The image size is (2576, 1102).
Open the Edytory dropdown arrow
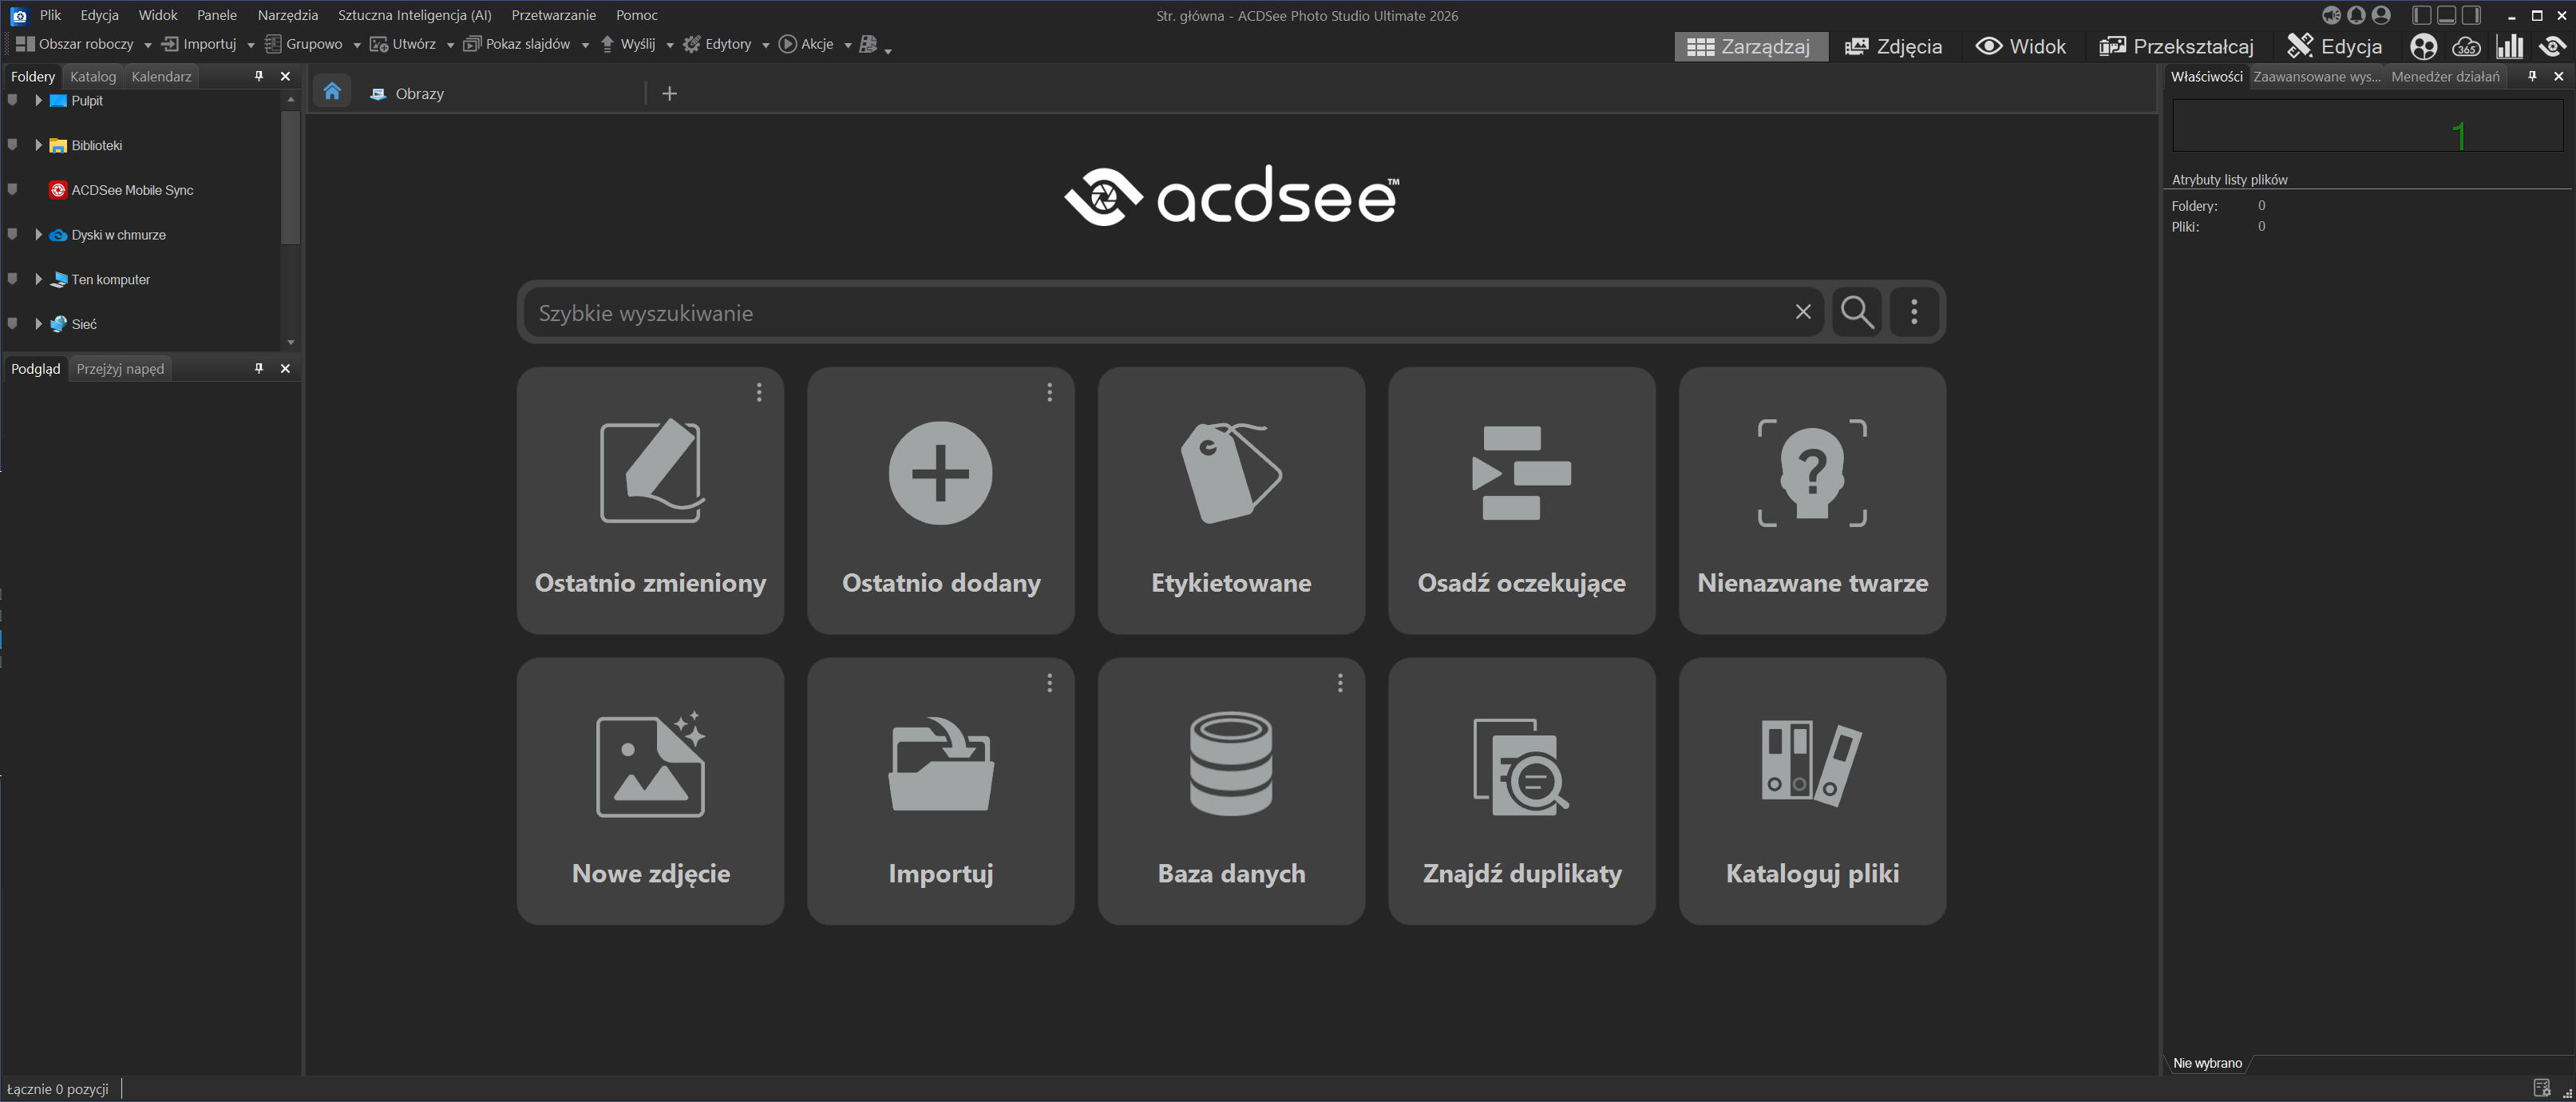point(765,45)
